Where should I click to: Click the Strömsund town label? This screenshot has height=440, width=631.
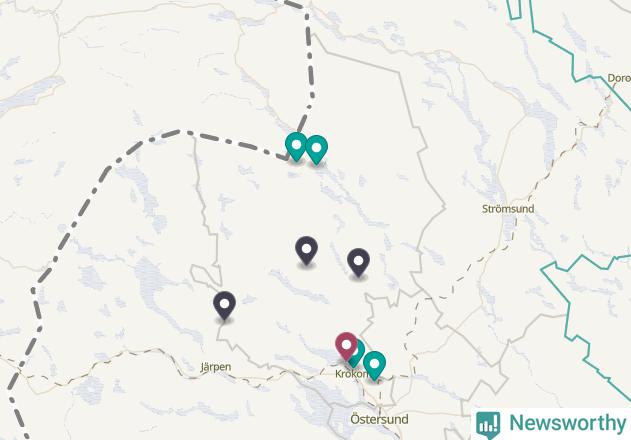click(508, 209)
